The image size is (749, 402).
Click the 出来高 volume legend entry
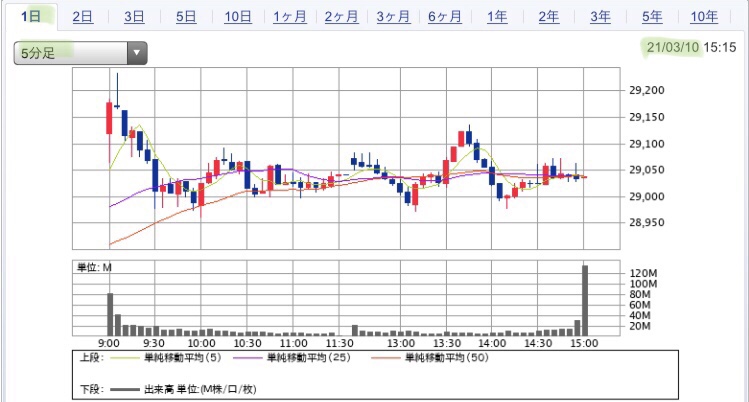[200, 389]
